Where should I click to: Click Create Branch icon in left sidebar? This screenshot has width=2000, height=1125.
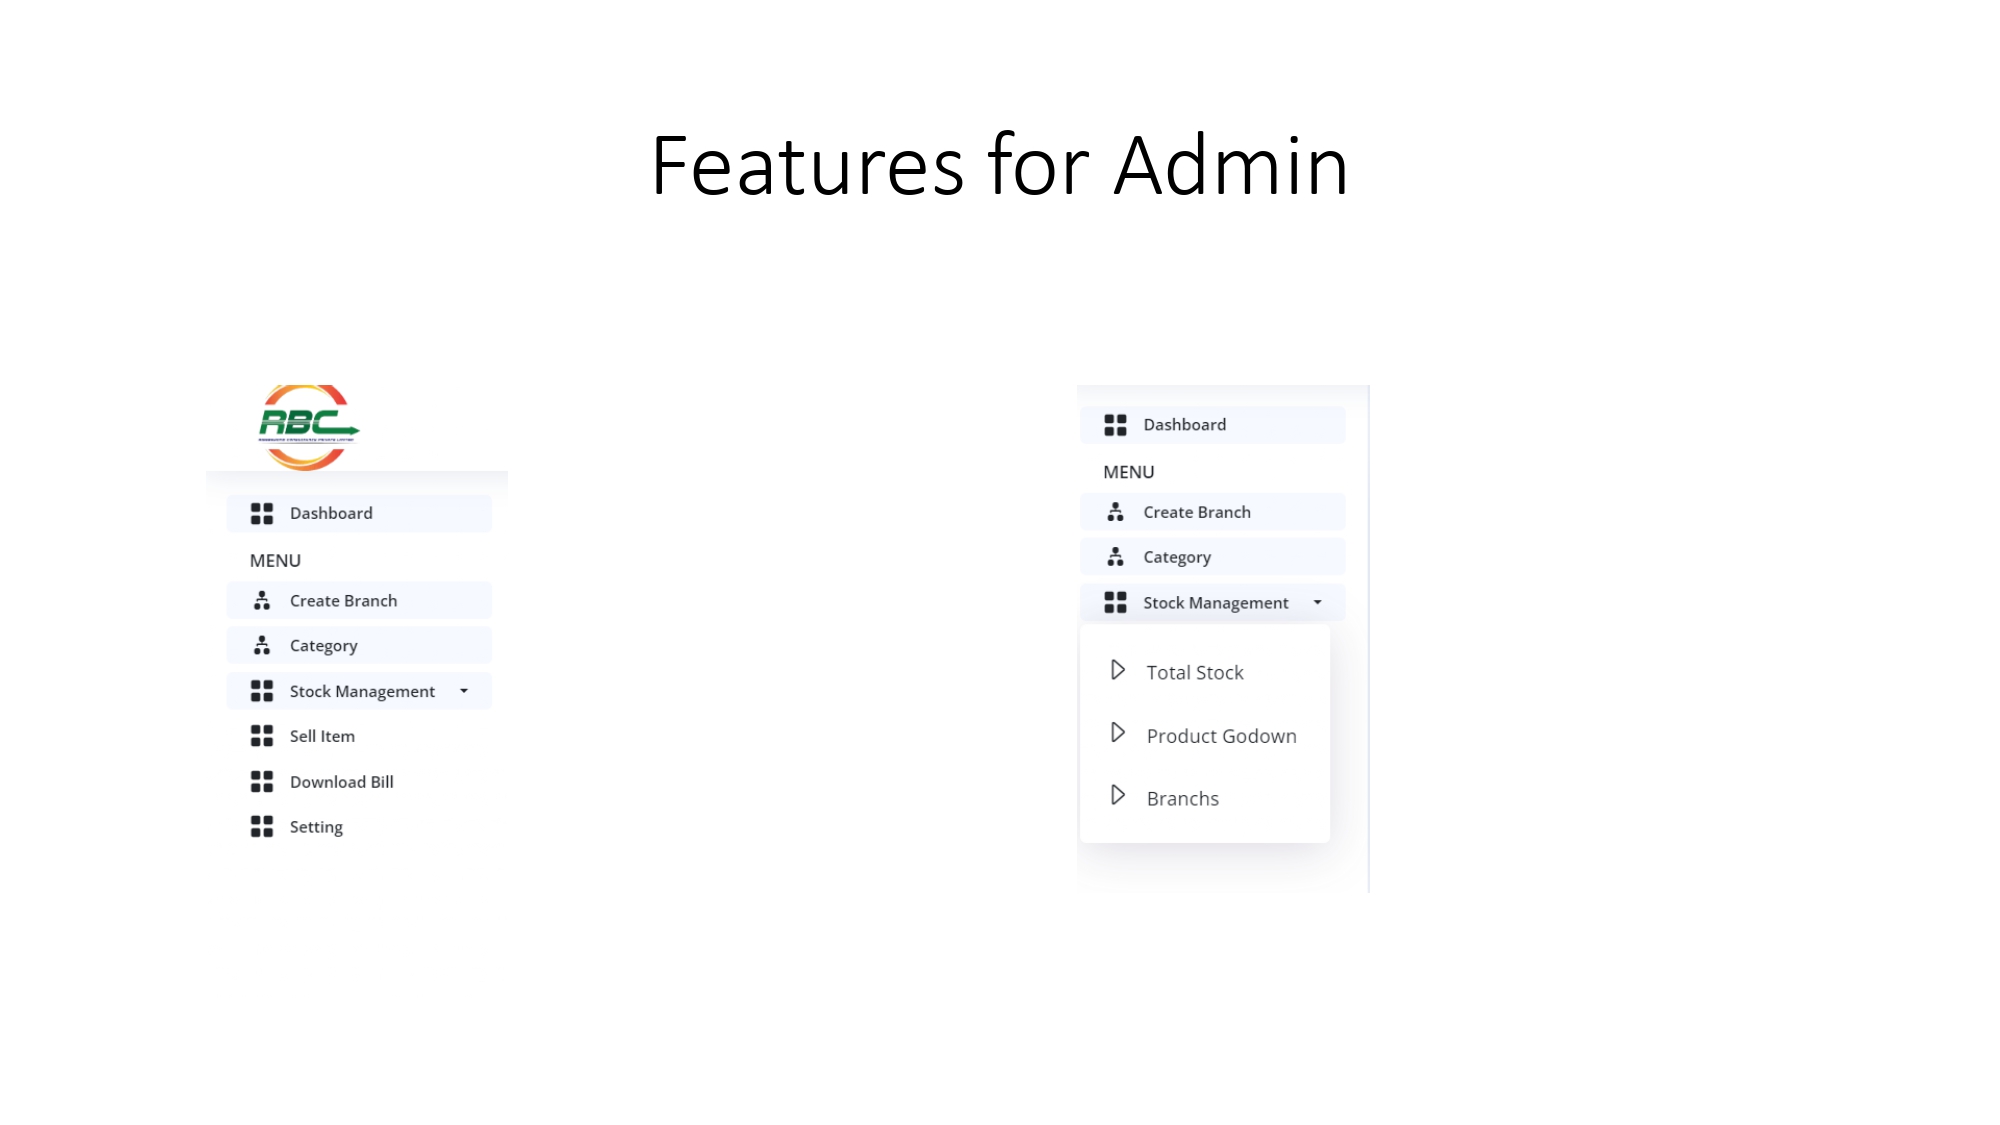pyautogui.click(x=262, y=601)
